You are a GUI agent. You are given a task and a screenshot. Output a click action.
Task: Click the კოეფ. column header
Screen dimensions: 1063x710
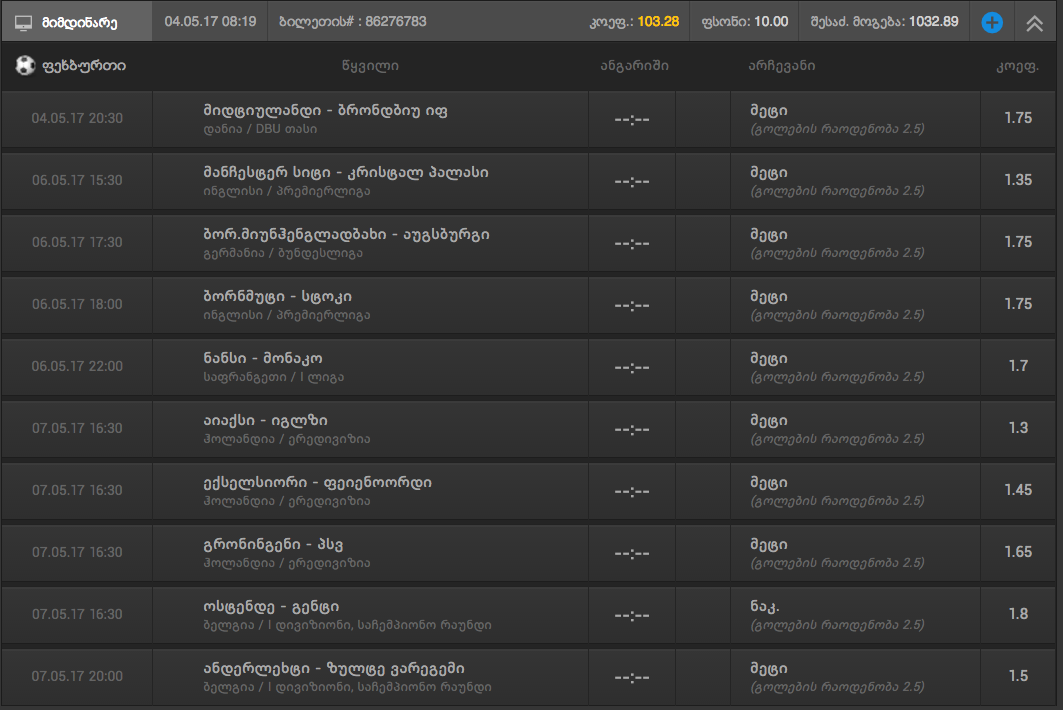(x=1017, y=66)
